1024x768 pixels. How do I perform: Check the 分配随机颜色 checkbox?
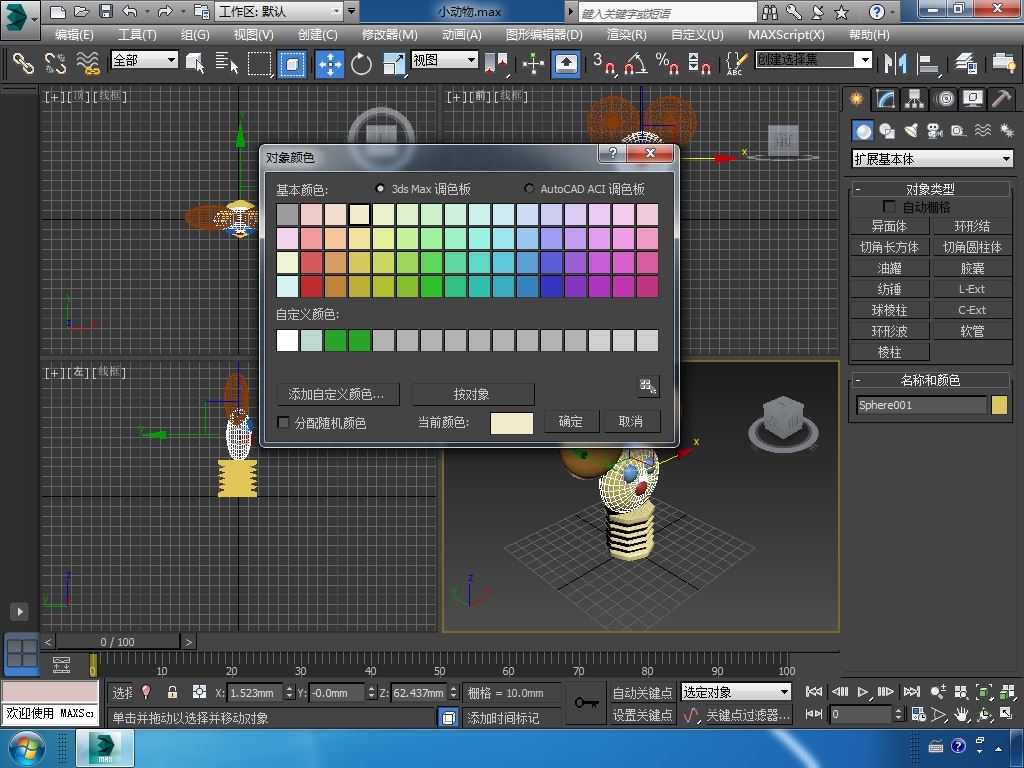(x=283, y=423)
